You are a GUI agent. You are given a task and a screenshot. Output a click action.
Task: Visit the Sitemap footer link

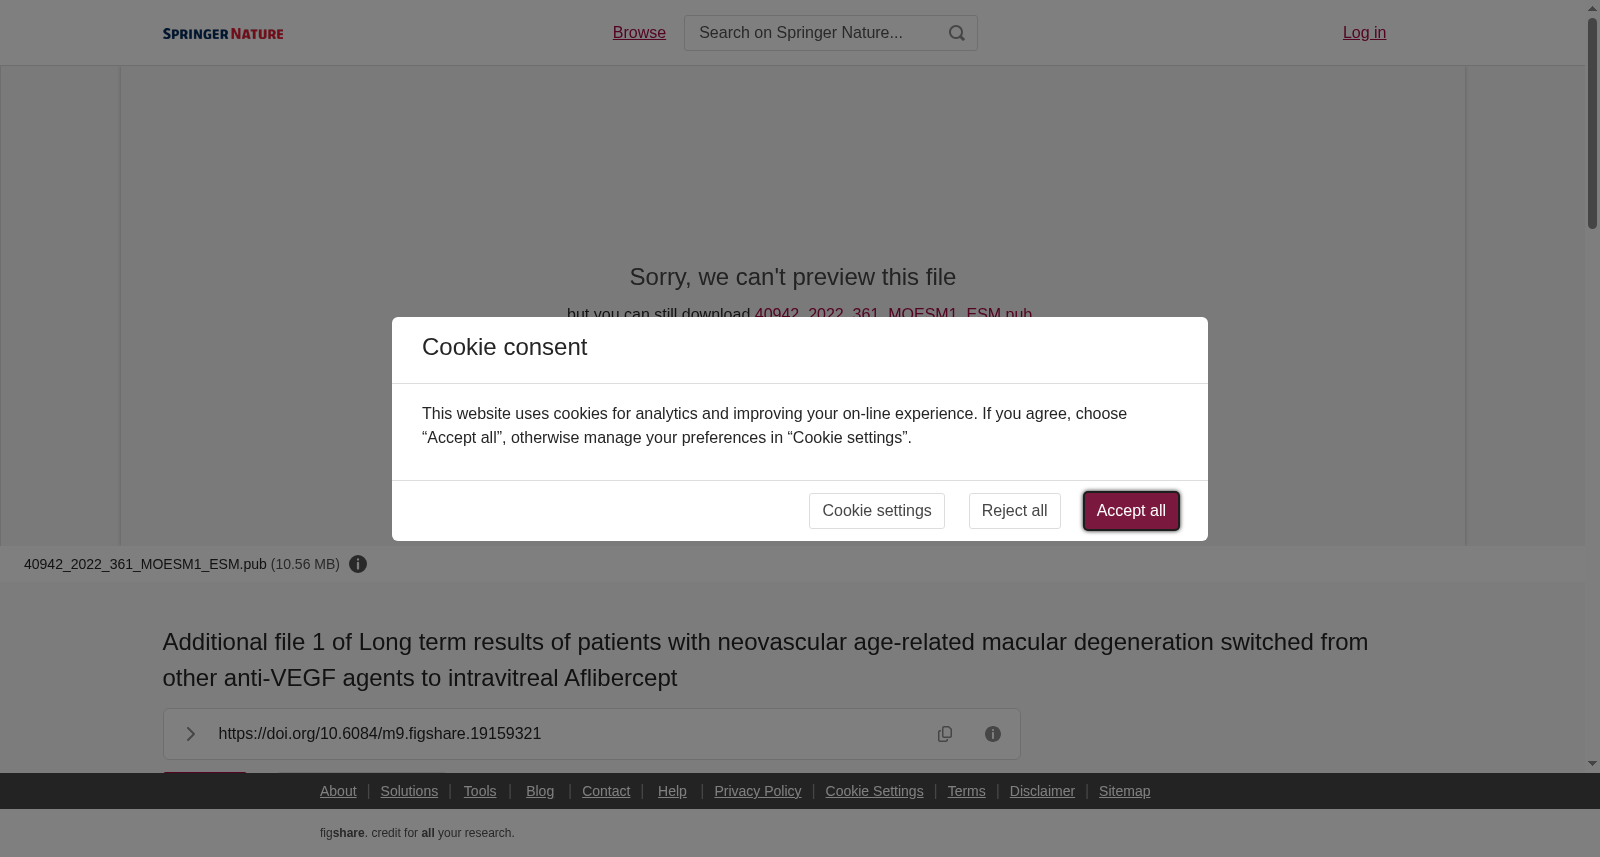1124,791
